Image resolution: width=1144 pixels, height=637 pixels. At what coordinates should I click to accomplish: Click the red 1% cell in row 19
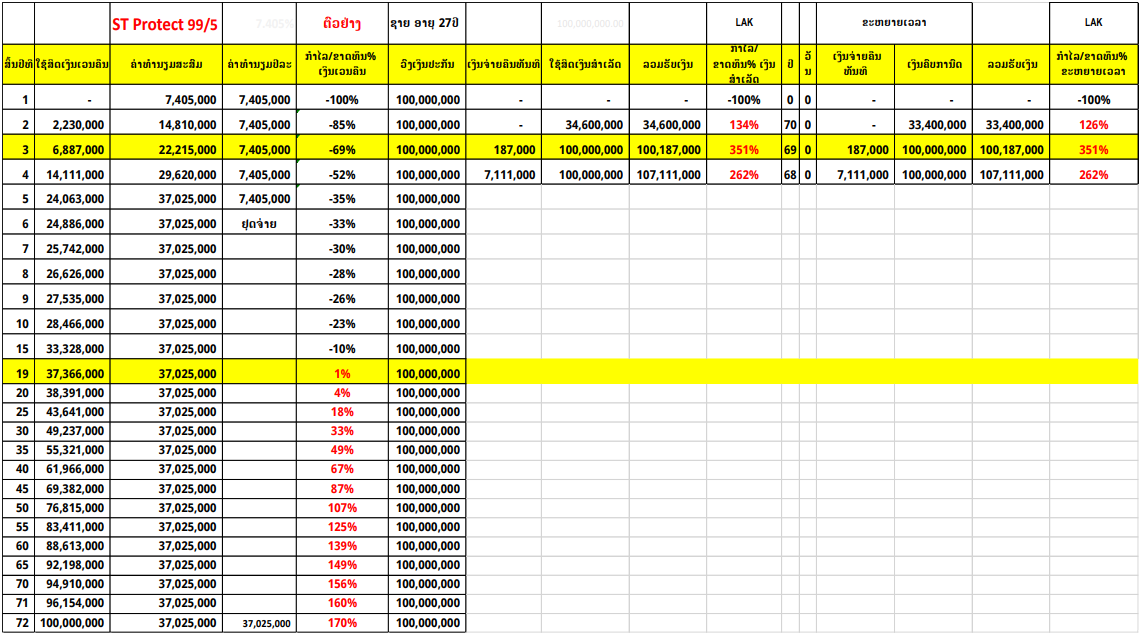point(342,374)
